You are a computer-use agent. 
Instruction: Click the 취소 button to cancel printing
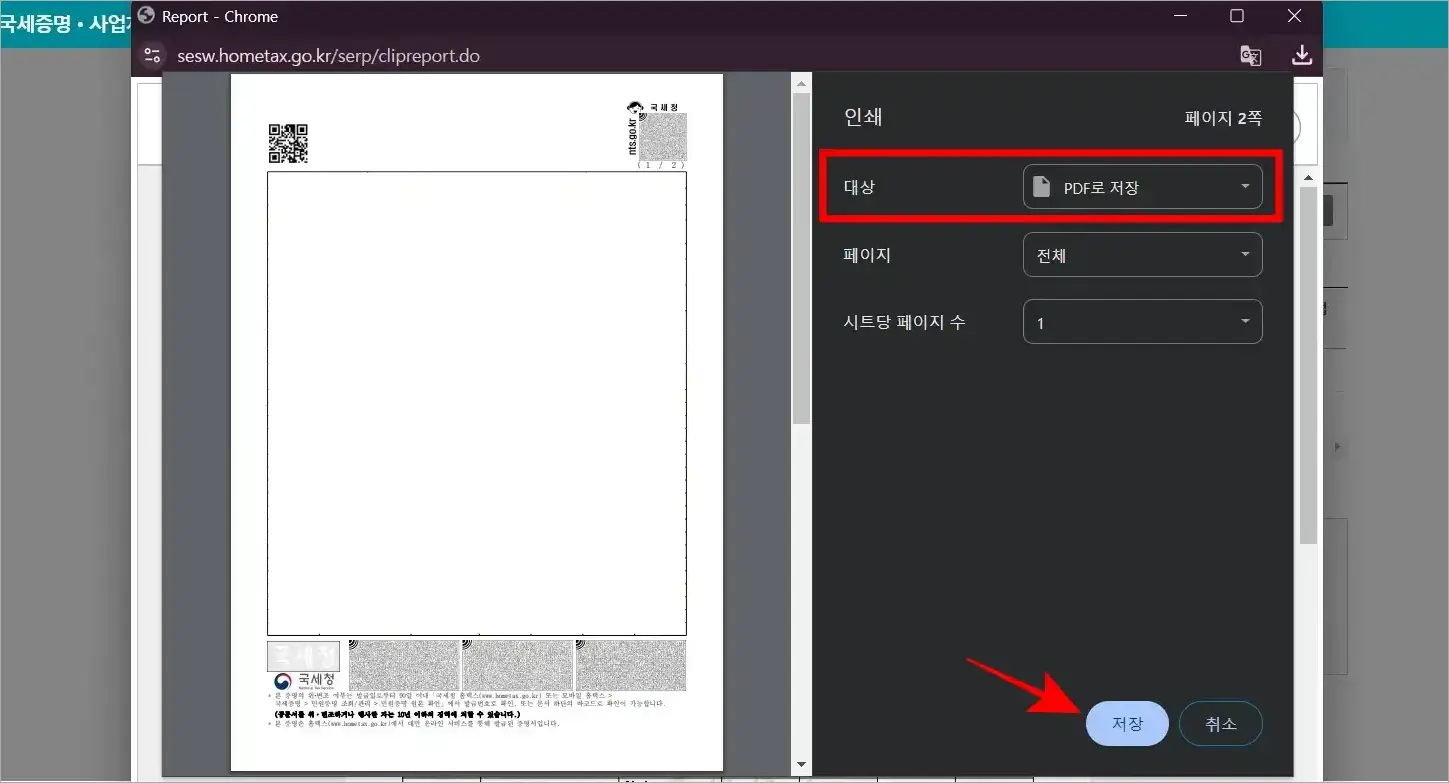[x=1221, y=723]
